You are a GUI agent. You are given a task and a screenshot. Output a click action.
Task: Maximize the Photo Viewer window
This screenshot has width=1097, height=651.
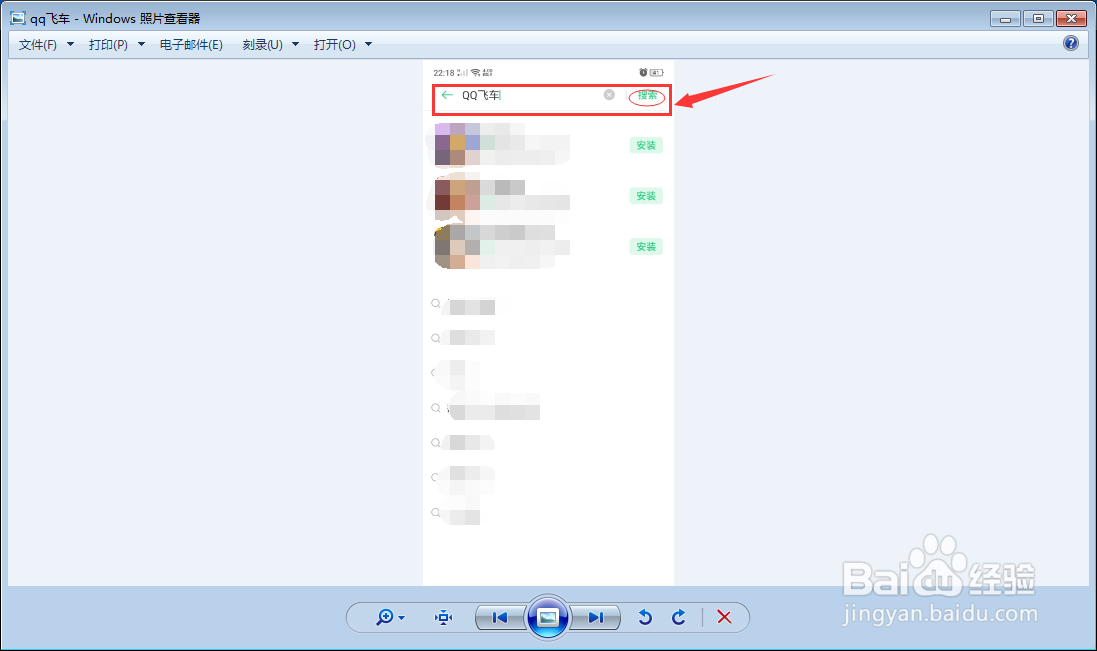click(1038, 19)
